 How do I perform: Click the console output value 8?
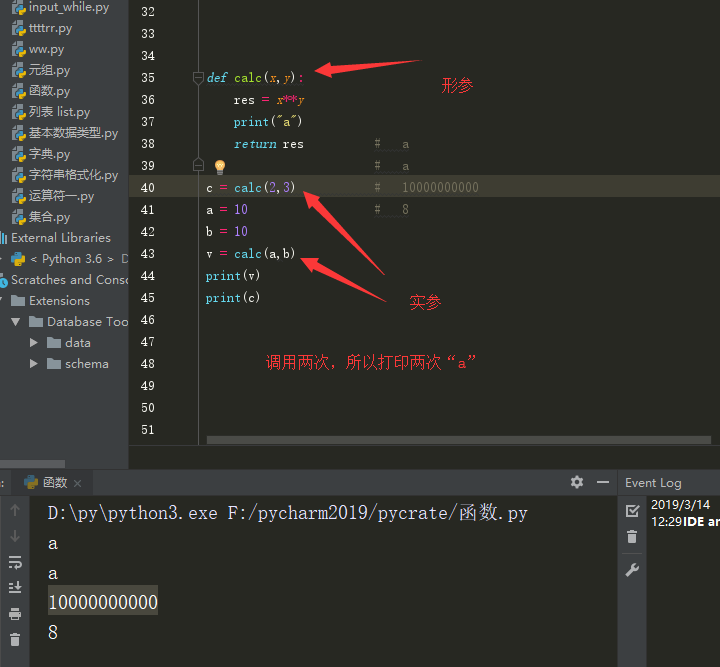(x=53, y=633)
